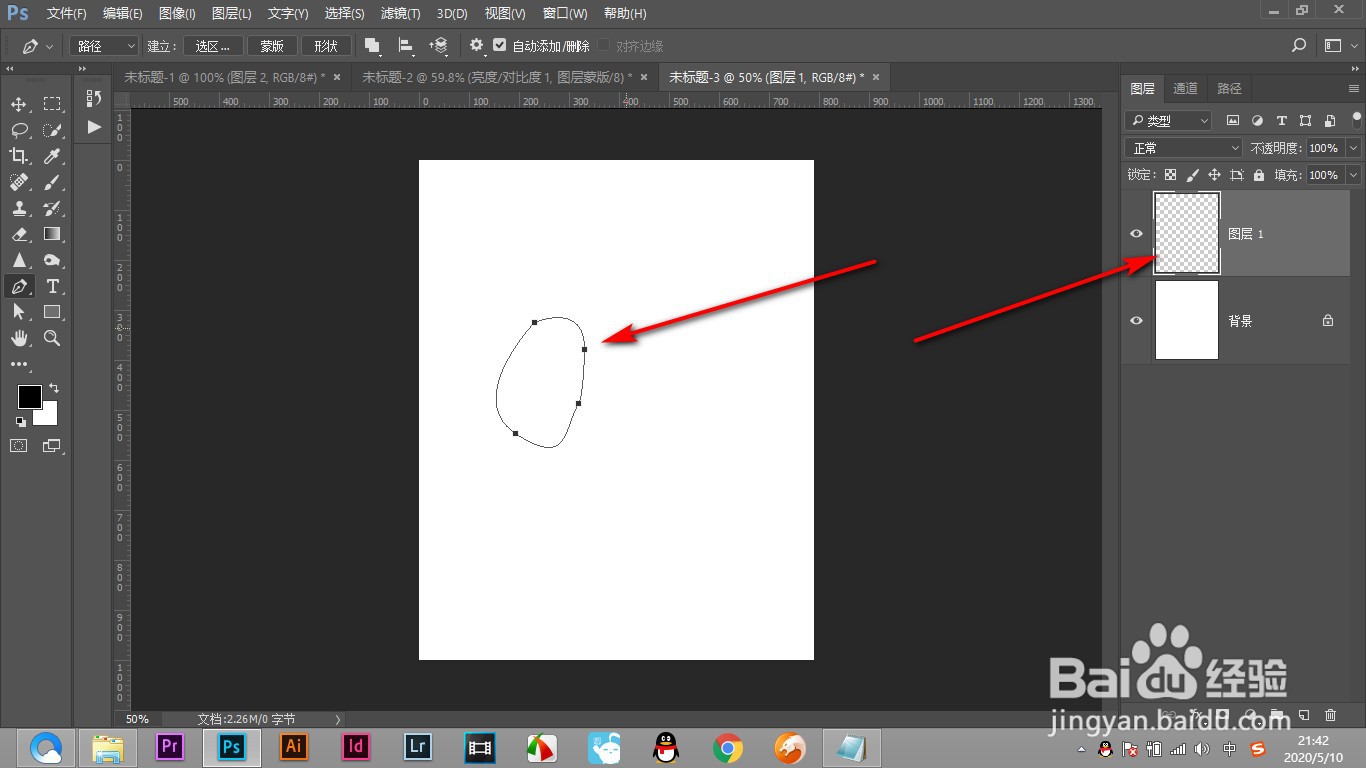
Task: Toggle Quick Mask mode
Action: 19,446
